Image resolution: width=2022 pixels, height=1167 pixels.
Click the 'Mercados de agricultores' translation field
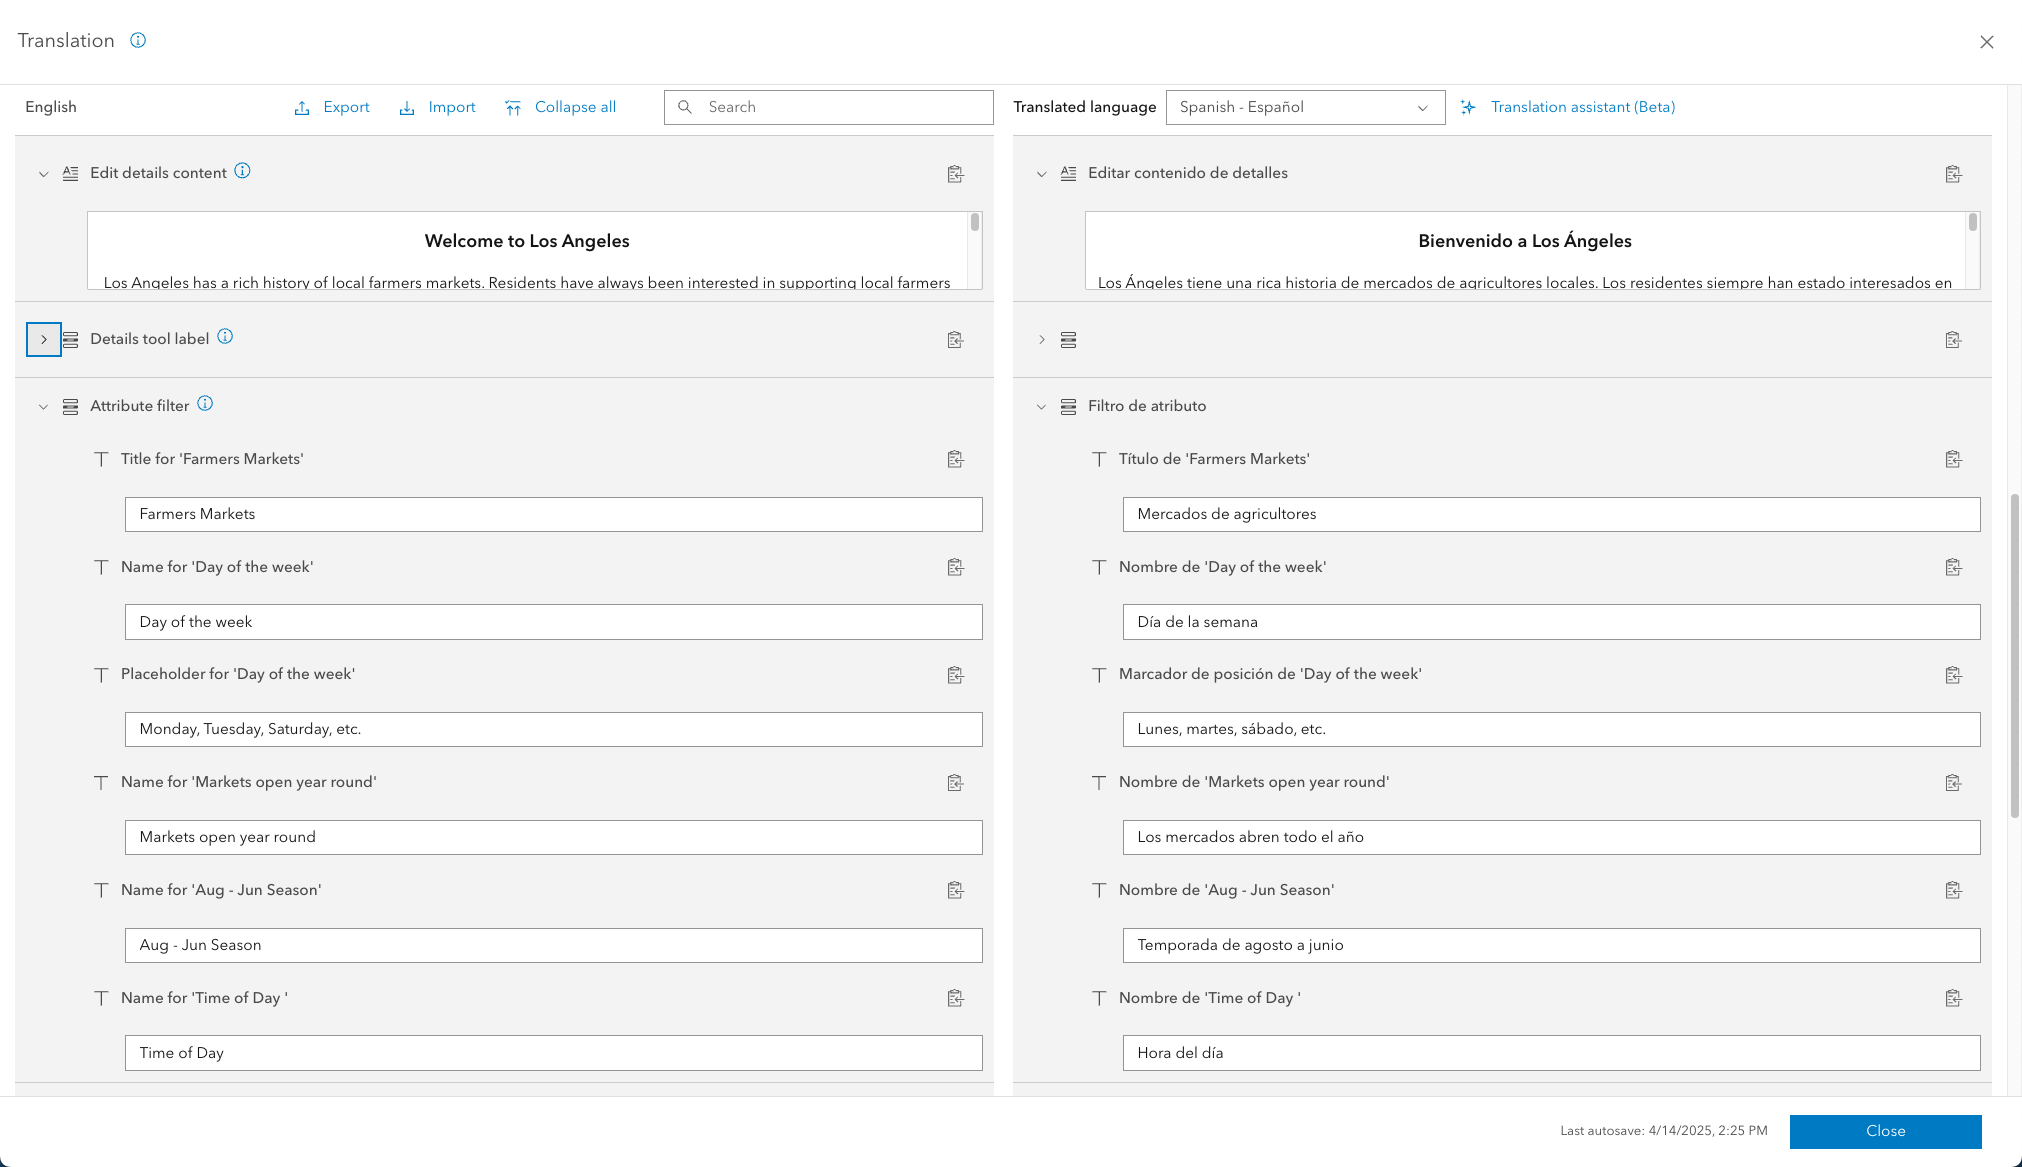1550,514
